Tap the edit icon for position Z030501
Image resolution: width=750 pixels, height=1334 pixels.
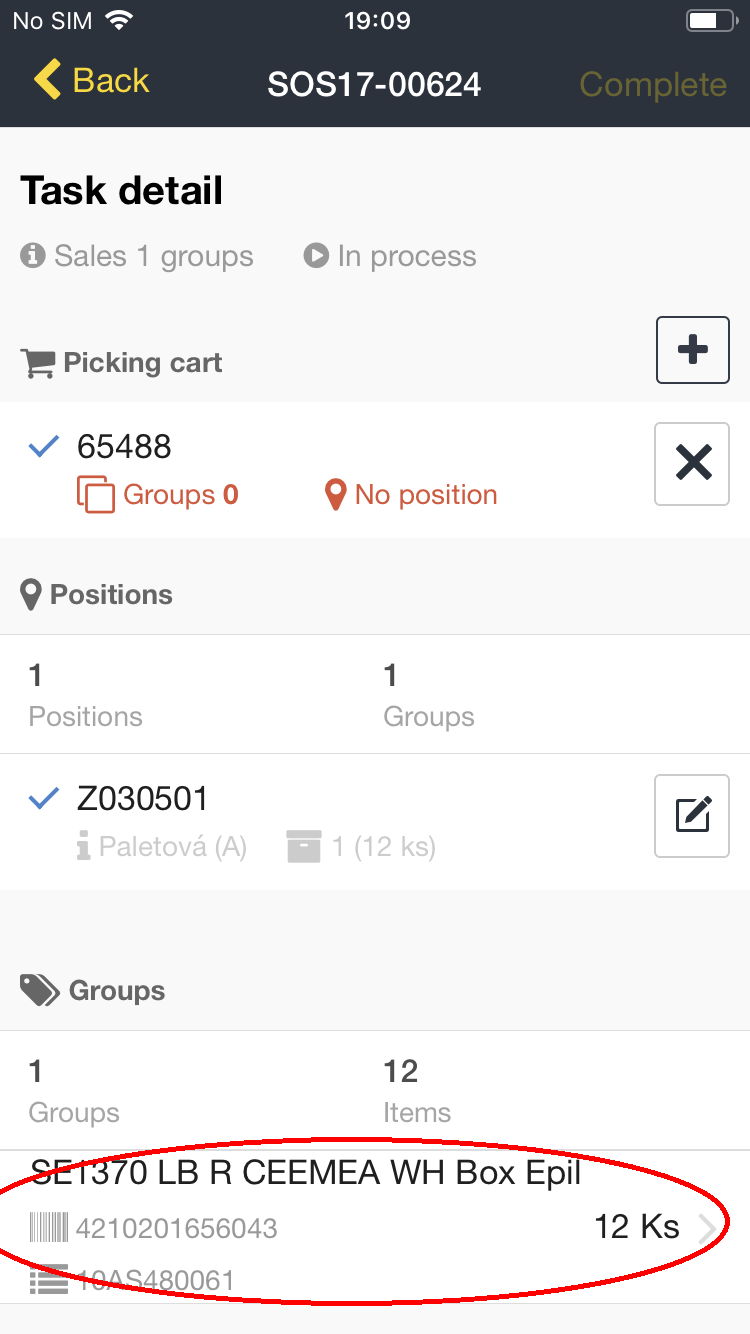pyautogui.click(x=692, y=816)
